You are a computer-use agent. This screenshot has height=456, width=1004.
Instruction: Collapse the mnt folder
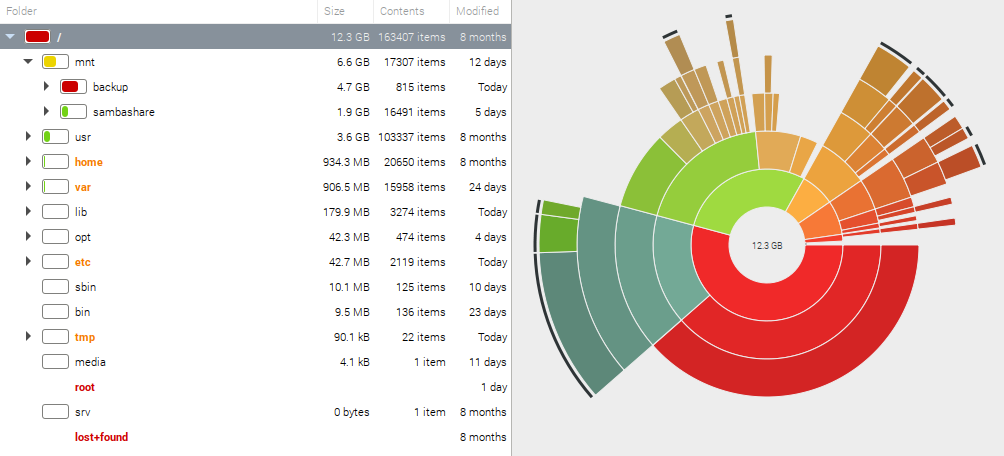[28, 62]
